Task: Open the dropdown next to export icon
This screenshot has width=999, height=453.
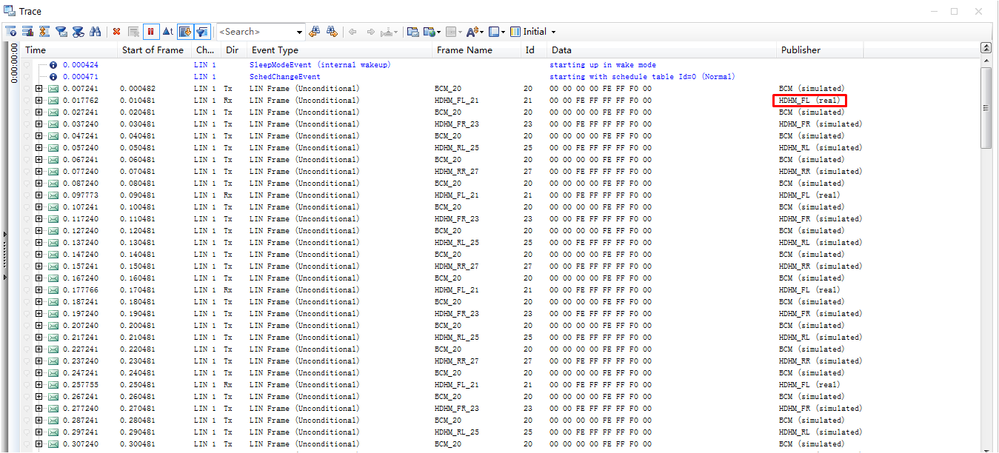Action: pyautogui.click(x=439, y=31)
